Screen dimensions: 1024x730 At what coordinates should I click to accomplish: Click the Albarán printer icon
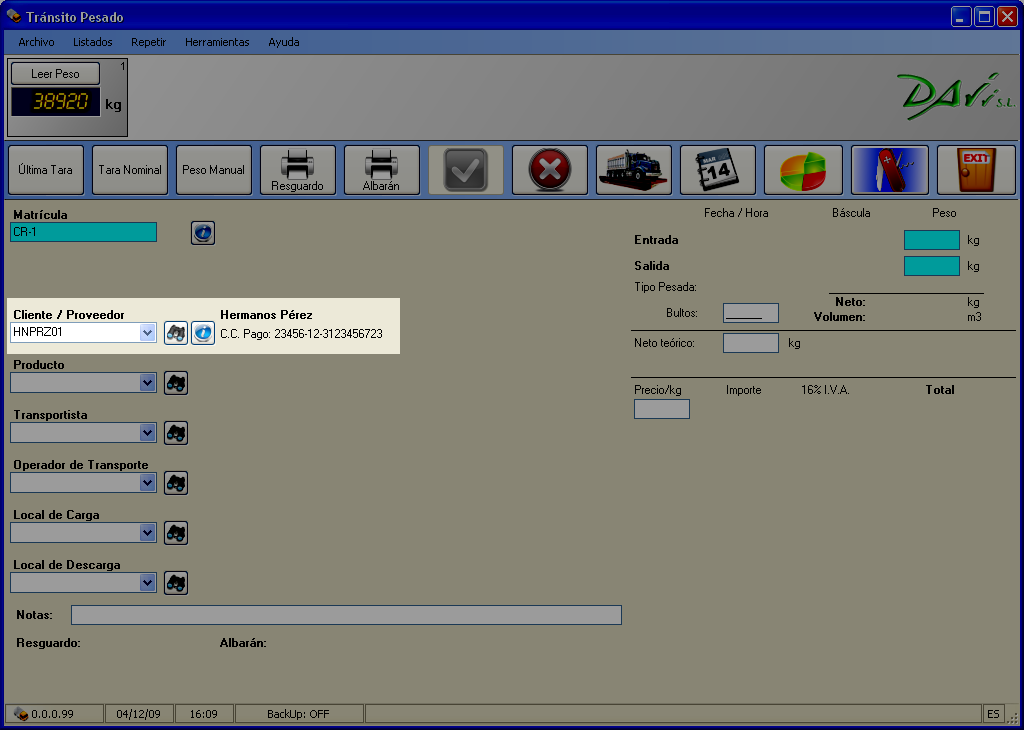[x=381, y=170]
